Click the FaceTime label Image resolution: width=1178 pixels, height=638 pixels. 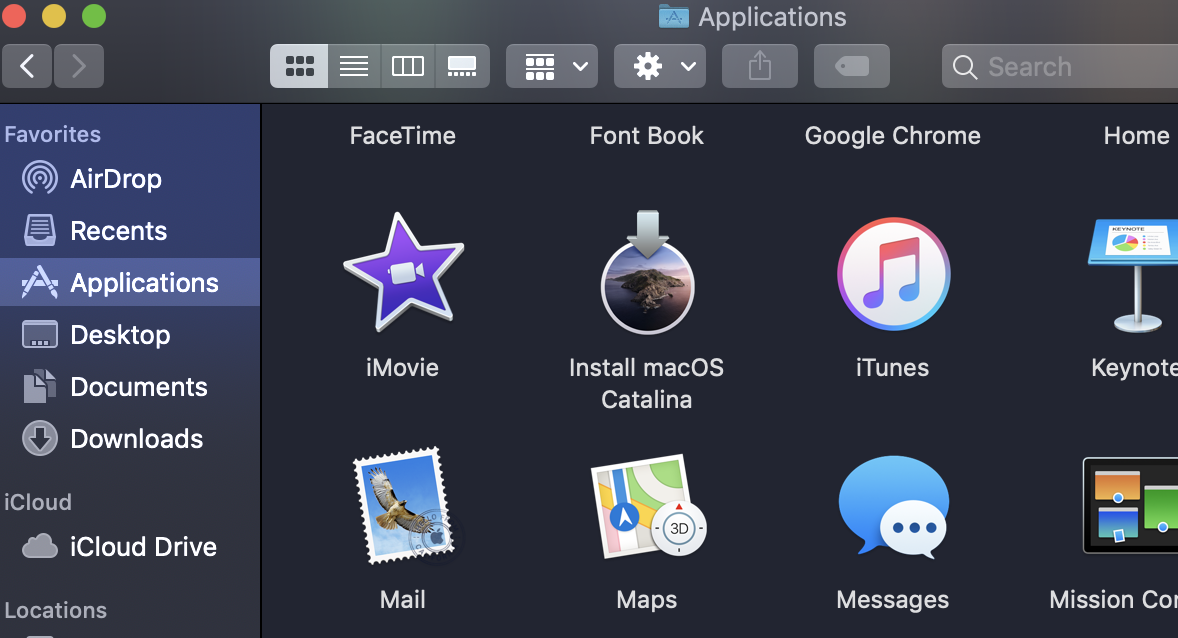[403, 136]
